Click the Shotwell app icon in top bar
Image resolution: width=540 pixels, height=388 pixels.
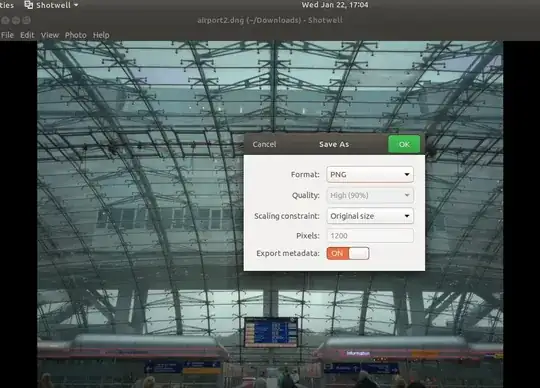tap(29, 5)
